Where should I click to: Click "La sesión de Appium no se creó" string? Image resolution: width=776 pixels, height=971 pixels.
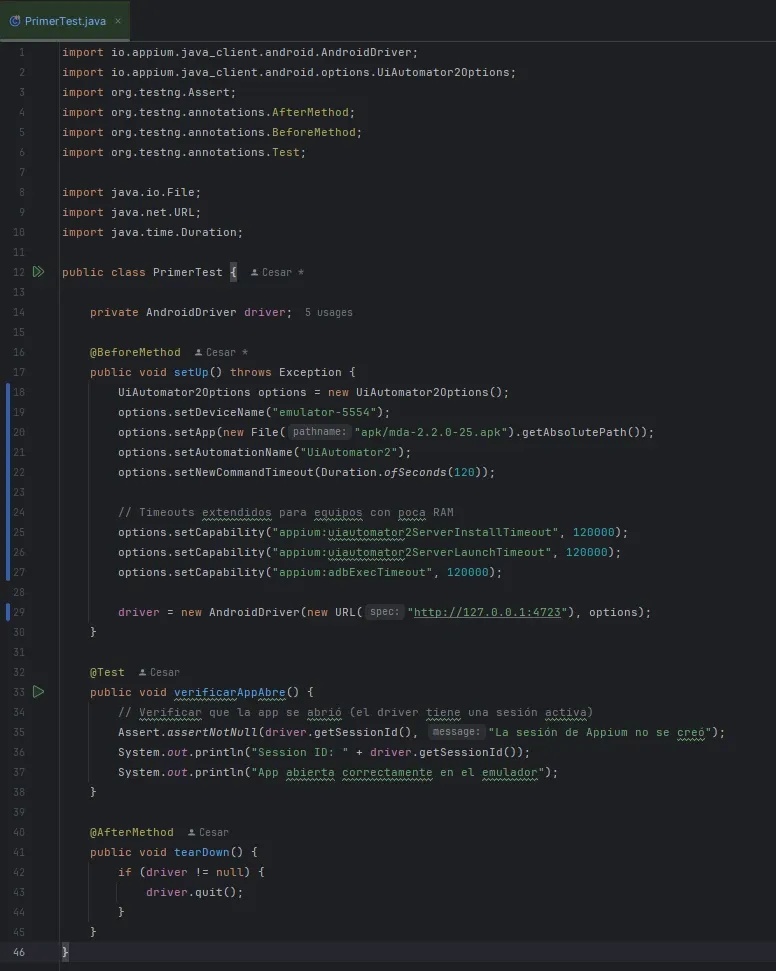tap(600, 733)
